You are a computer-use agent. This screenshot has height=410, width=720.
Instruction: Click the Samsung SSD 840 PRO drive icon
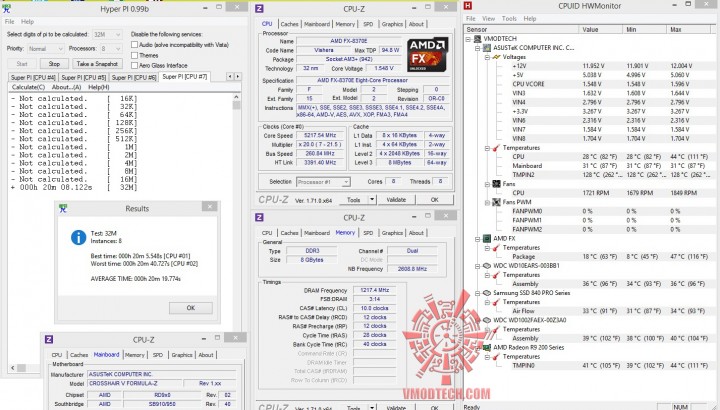pyautogui.click(x=487, y=293)
